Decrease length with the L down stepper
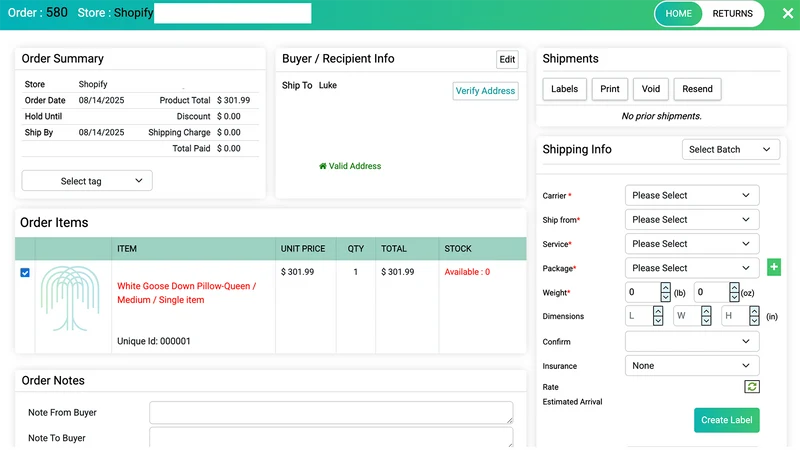The height and width of the screenshot is (450, 800). click(x=658, y=321)
